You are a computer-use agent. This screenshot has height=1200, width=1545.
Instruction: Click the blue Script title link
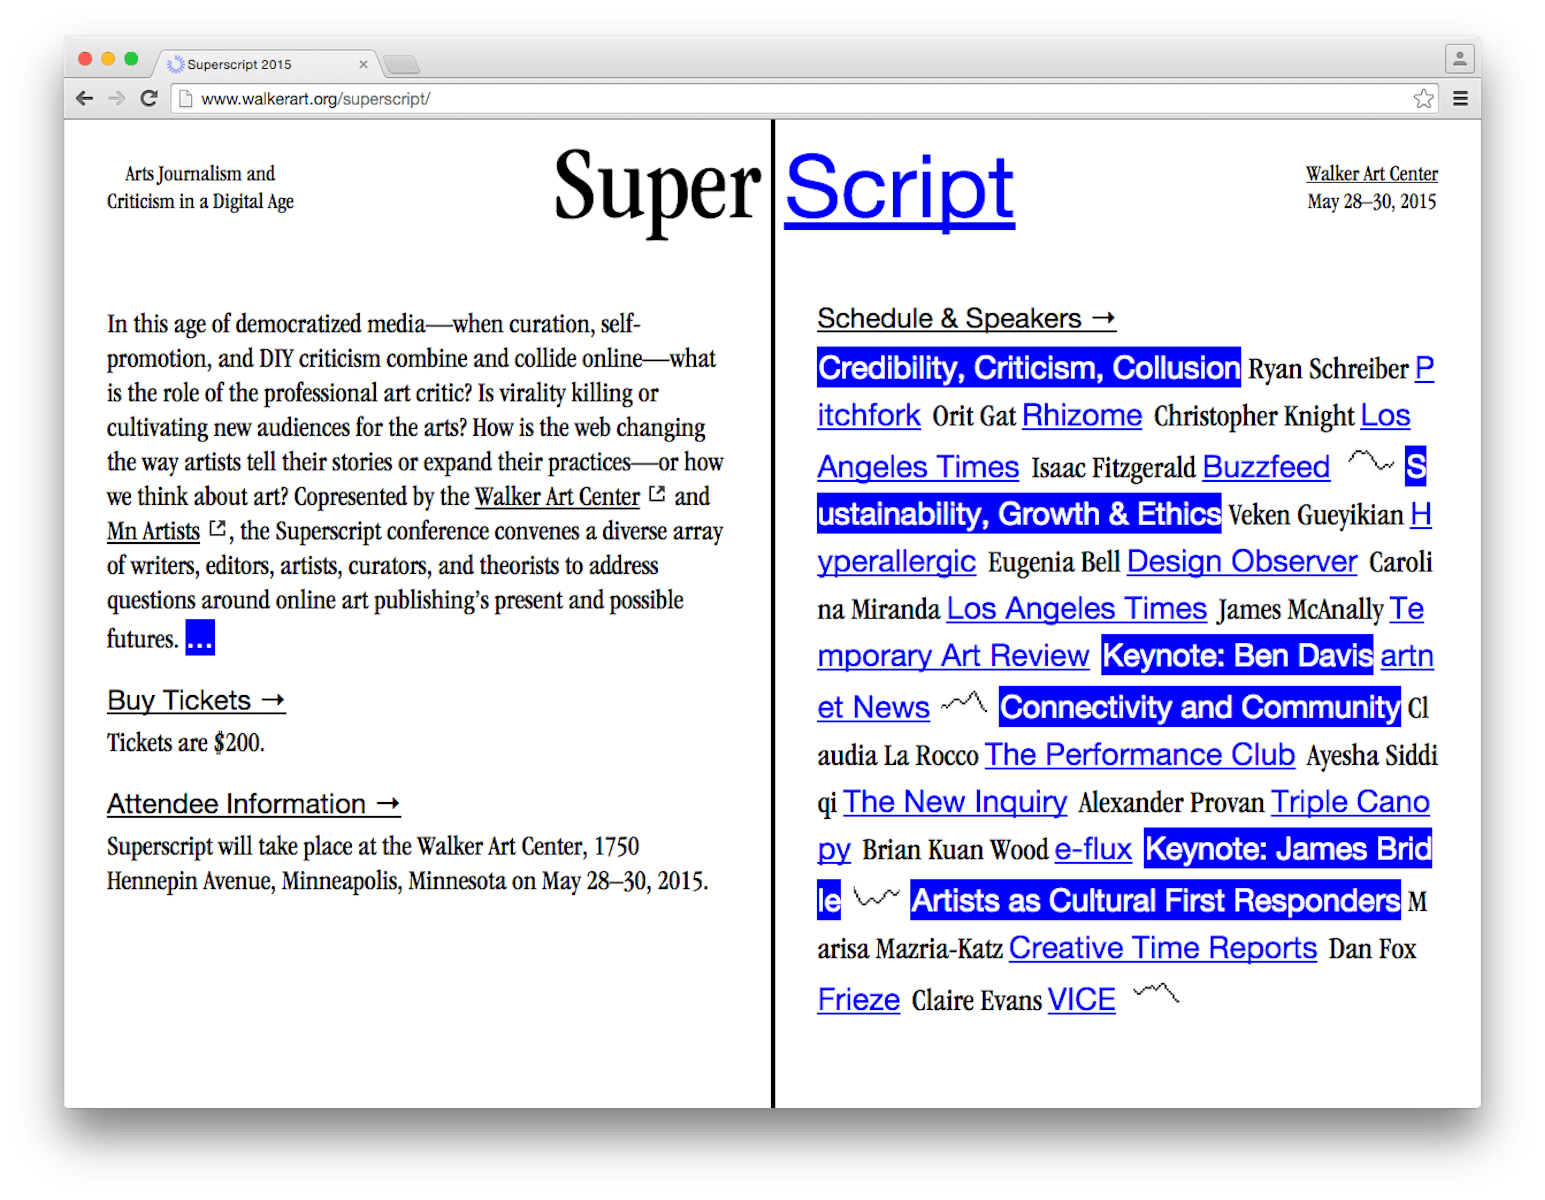click(x=899, y=188)
